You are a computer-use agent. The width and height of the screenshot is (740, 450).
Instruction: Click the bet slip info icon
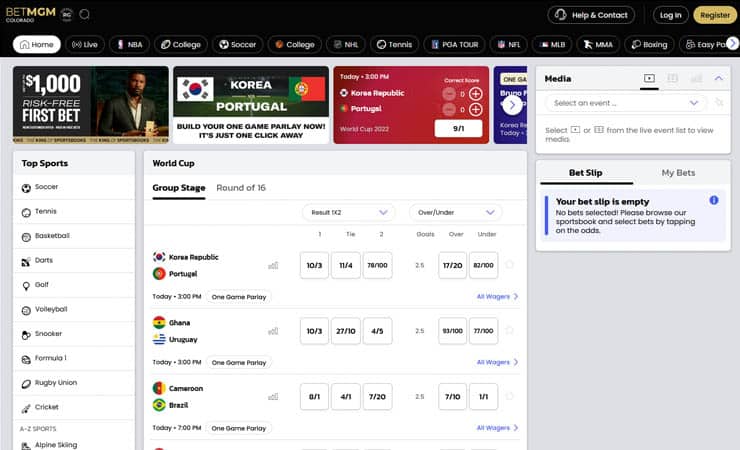coord(714,200)
